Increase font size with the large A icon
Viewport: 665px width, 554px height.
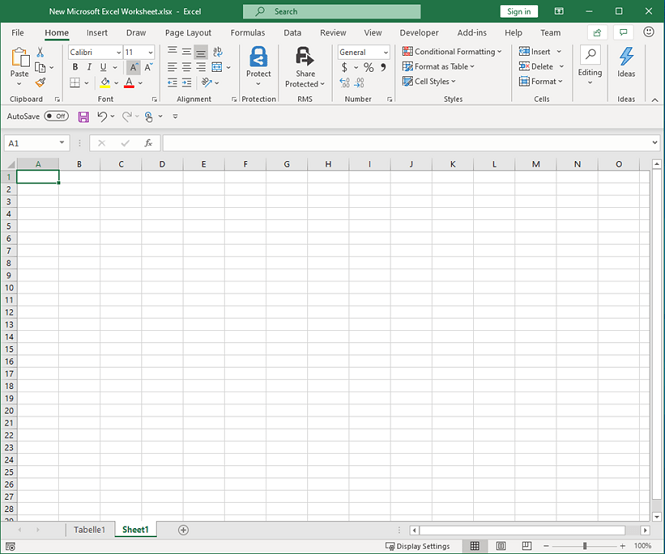133,67
